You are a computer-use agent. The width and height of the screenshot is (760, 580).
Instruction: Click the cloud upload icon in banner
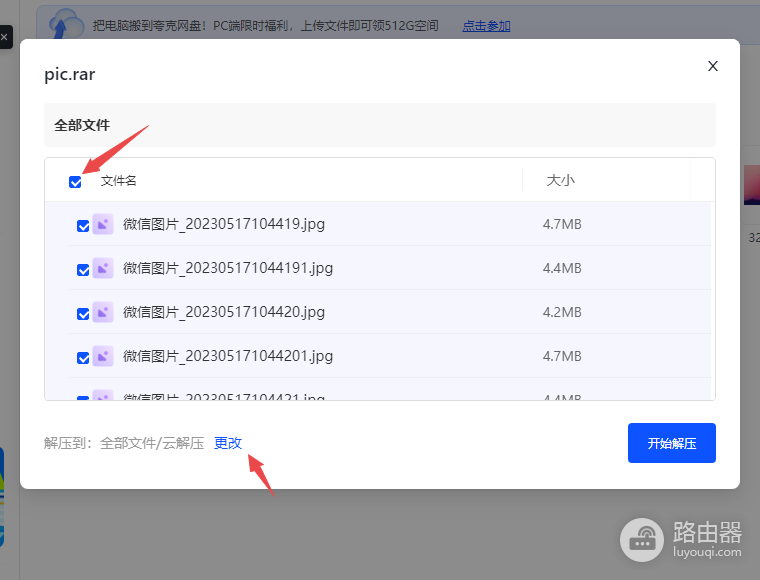pyautogui.click(x=66, y=25)
